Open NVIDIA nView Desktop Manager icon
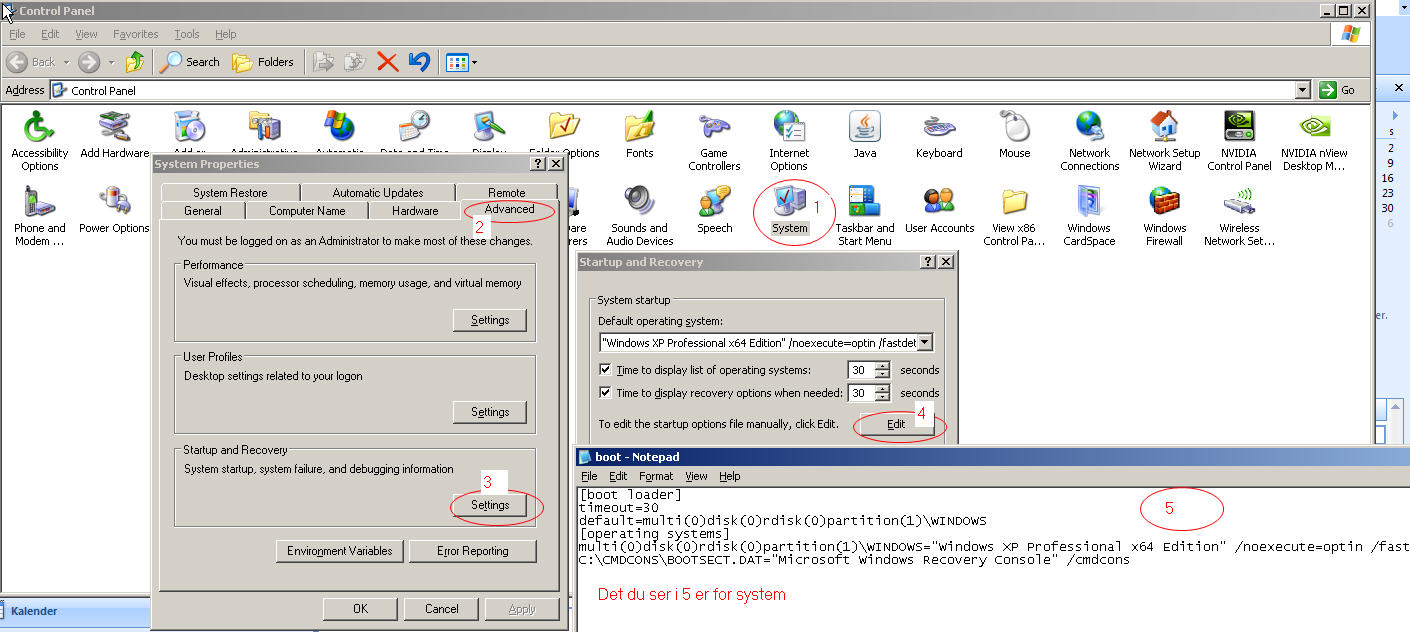 [x=1315, y=141]
